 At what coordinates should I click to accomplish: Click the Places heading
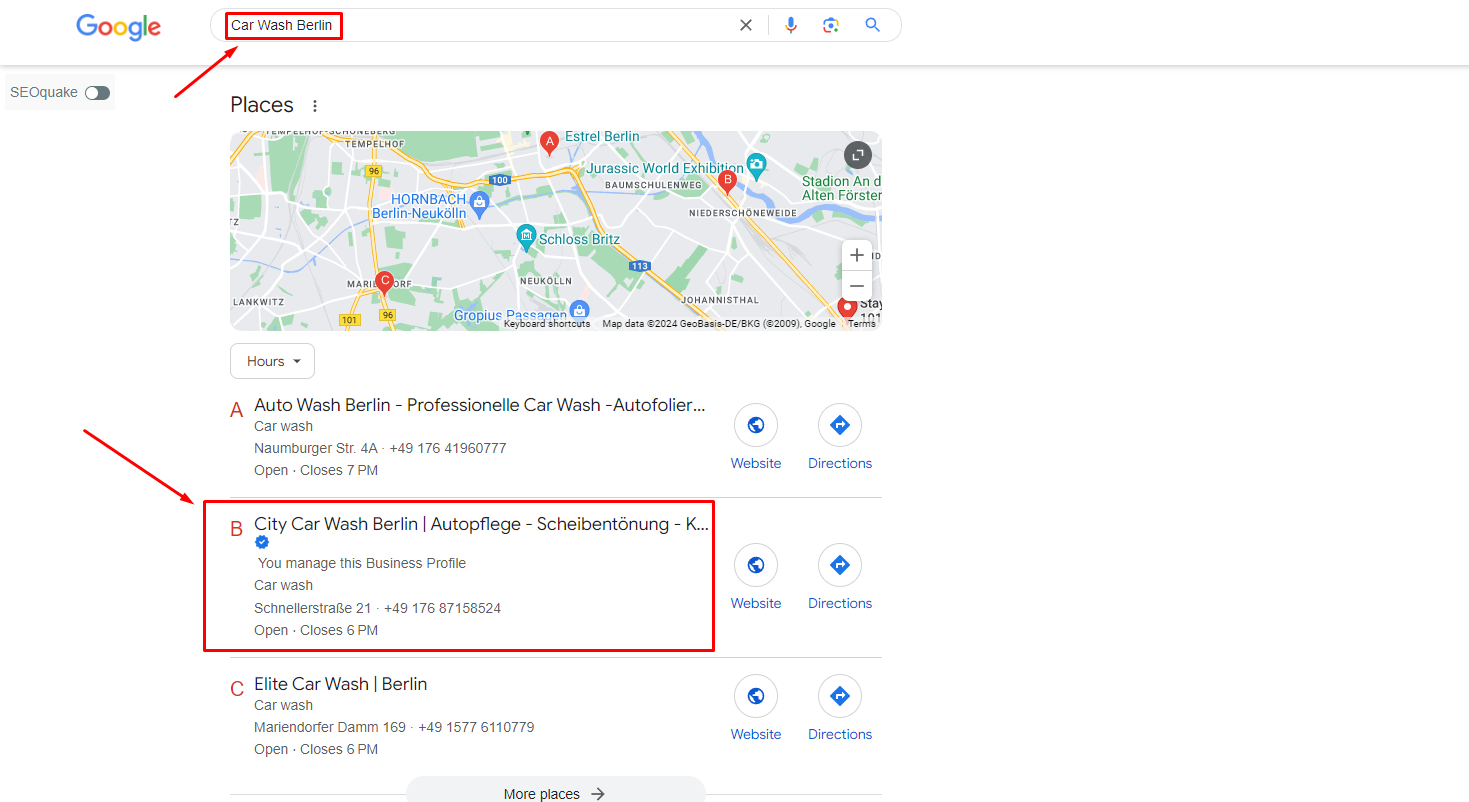tap(262, 105)
